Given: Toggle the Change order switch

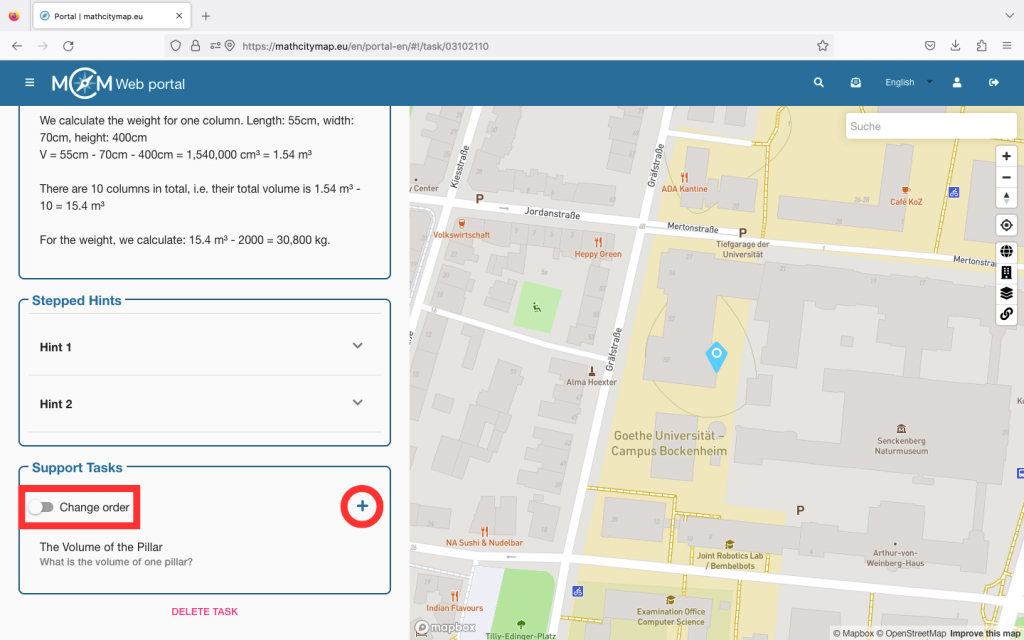Looking at the screenshot, I should coord(41,507).
